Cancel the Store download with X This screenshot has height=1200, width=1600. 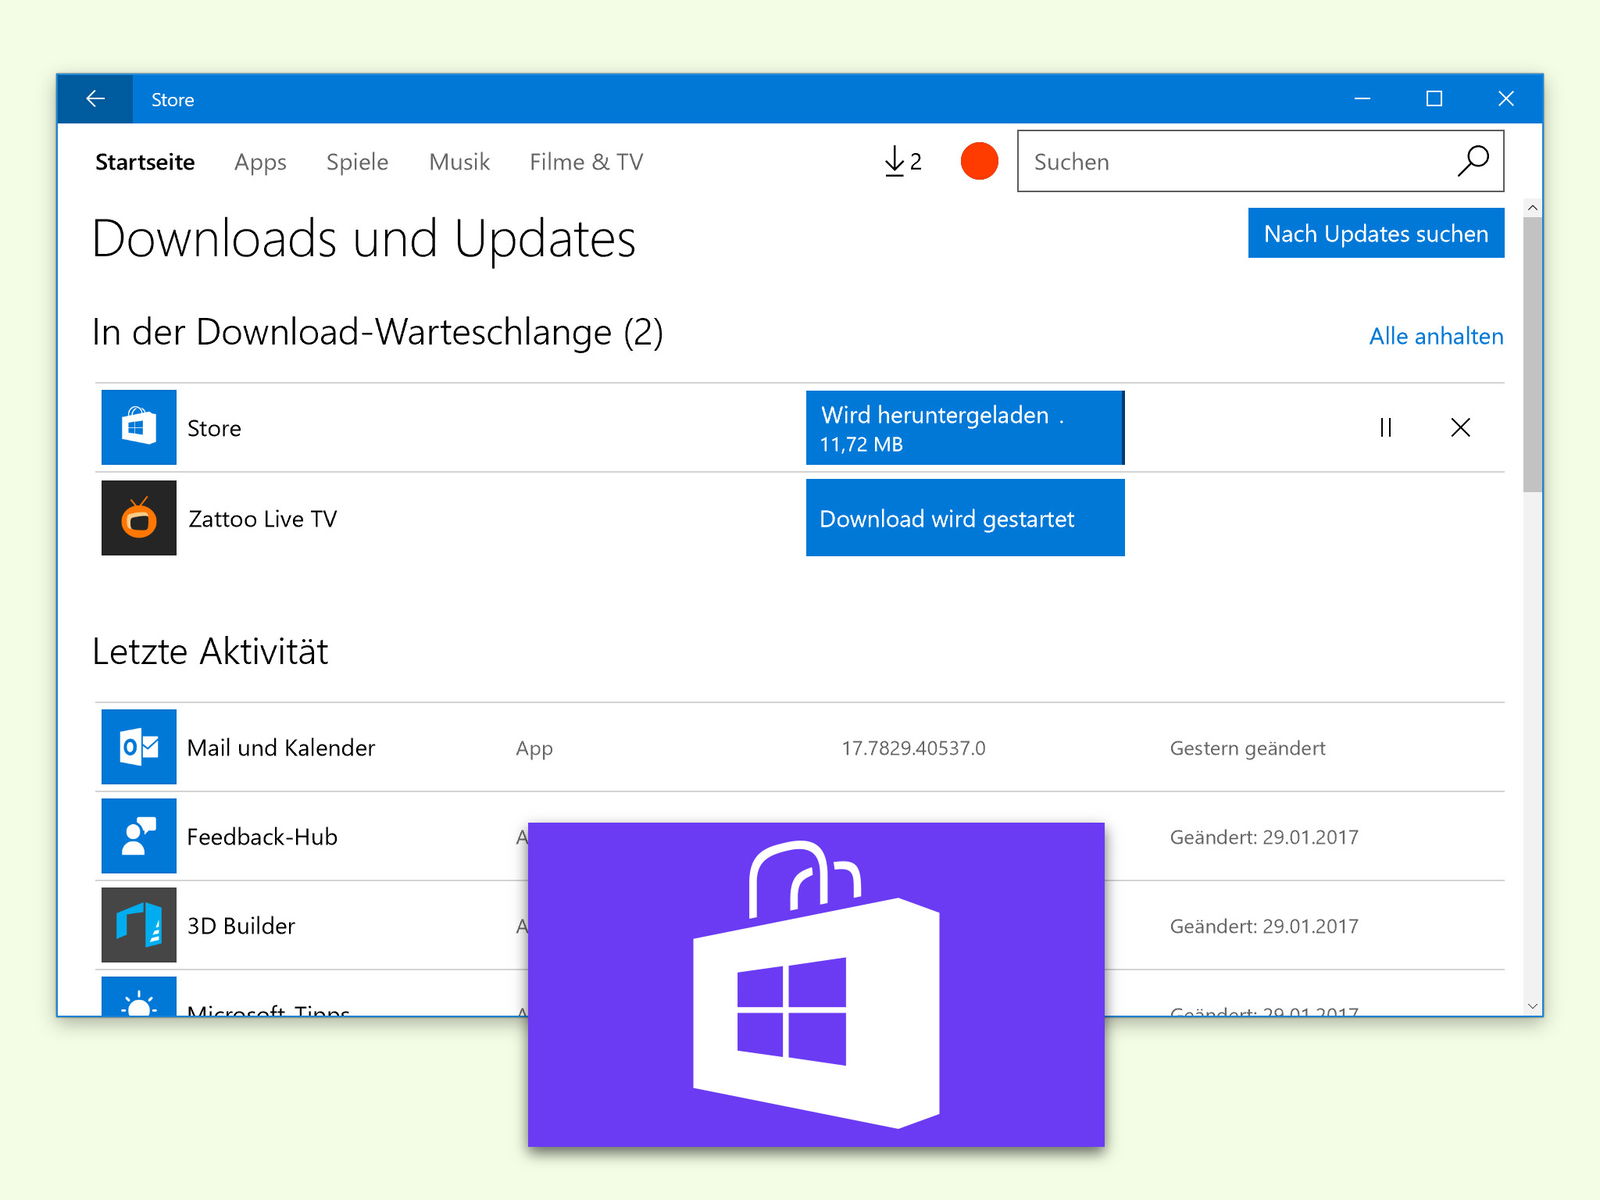(x=1460, y=428)
